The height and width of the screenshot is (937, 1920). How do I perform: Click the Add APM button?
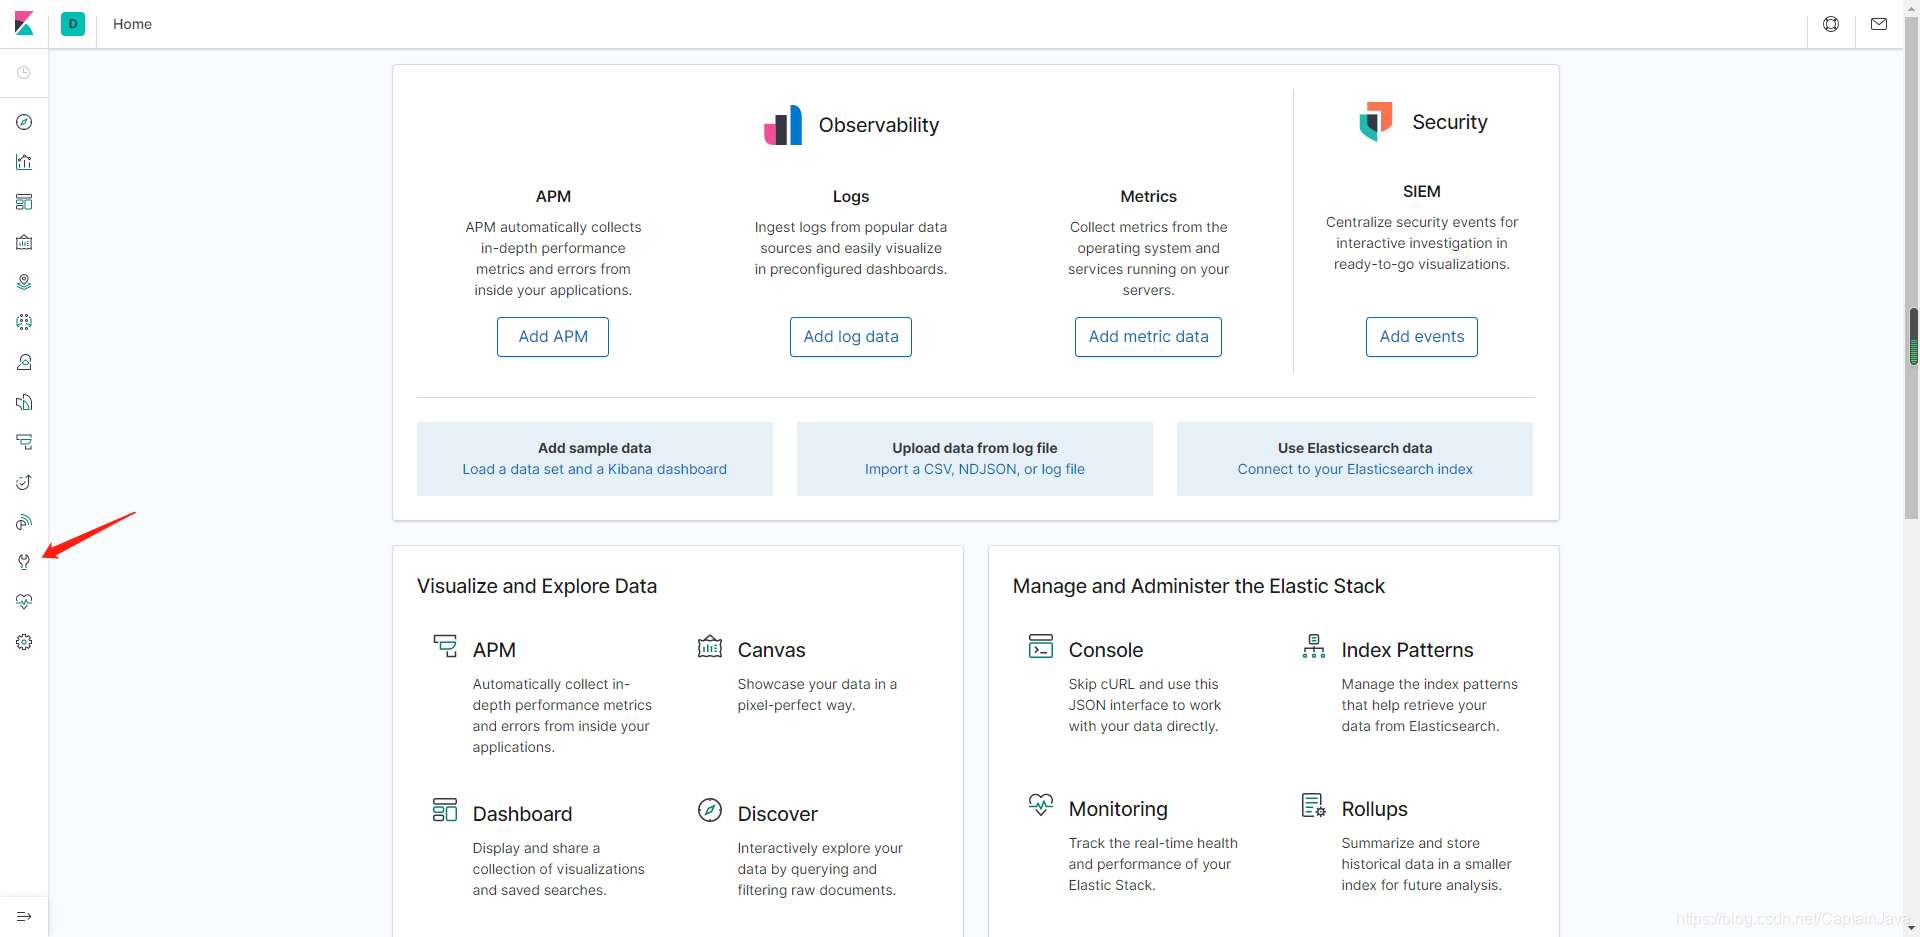553,337
